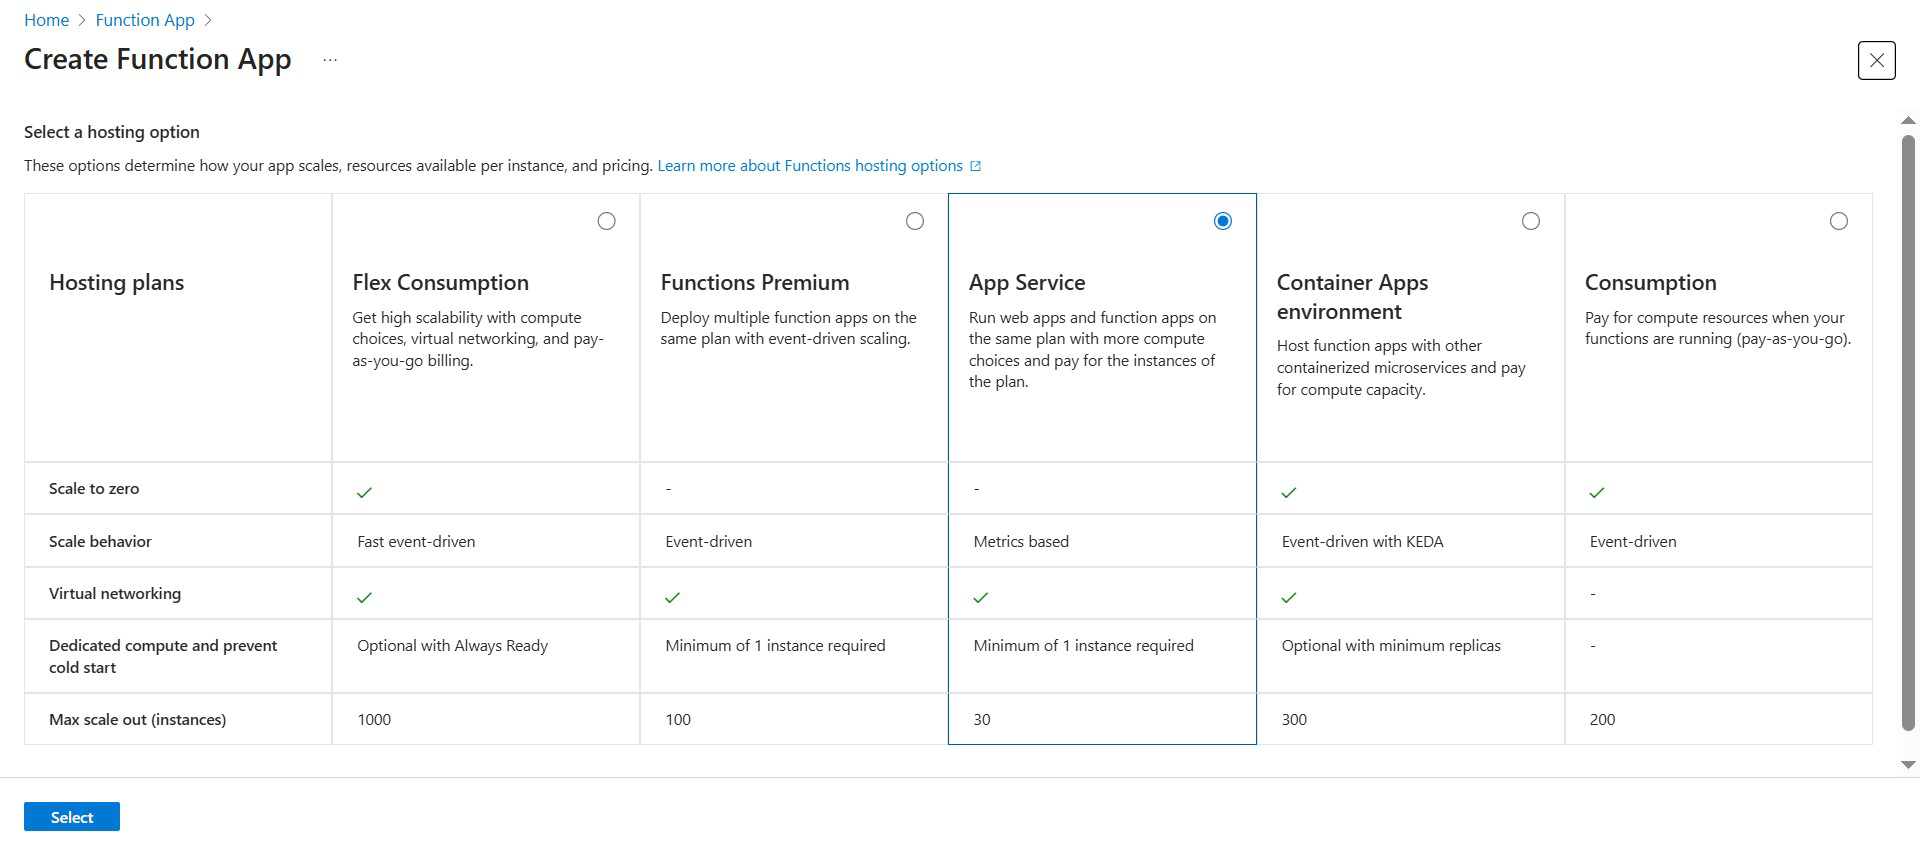Click the 'Scale behavior' row label

tap(100, 541)
